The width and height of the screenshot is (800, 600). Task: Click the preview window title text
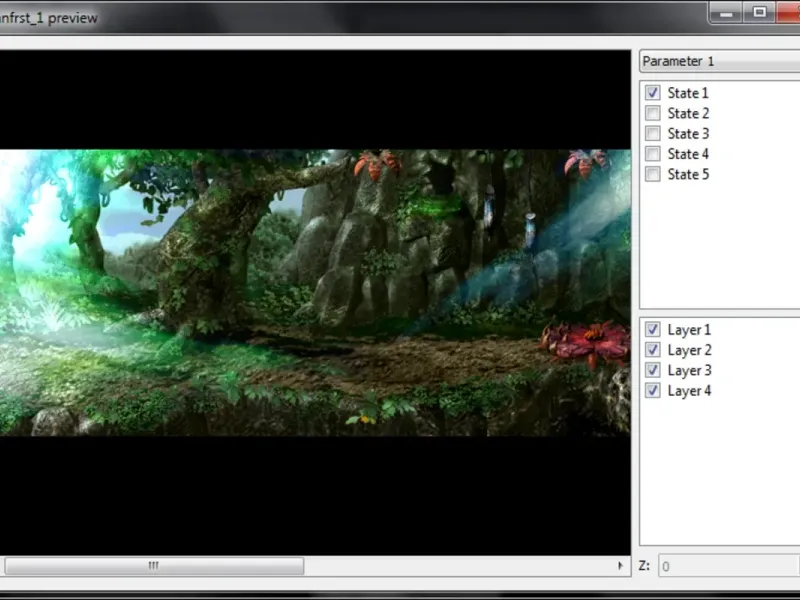48,18
